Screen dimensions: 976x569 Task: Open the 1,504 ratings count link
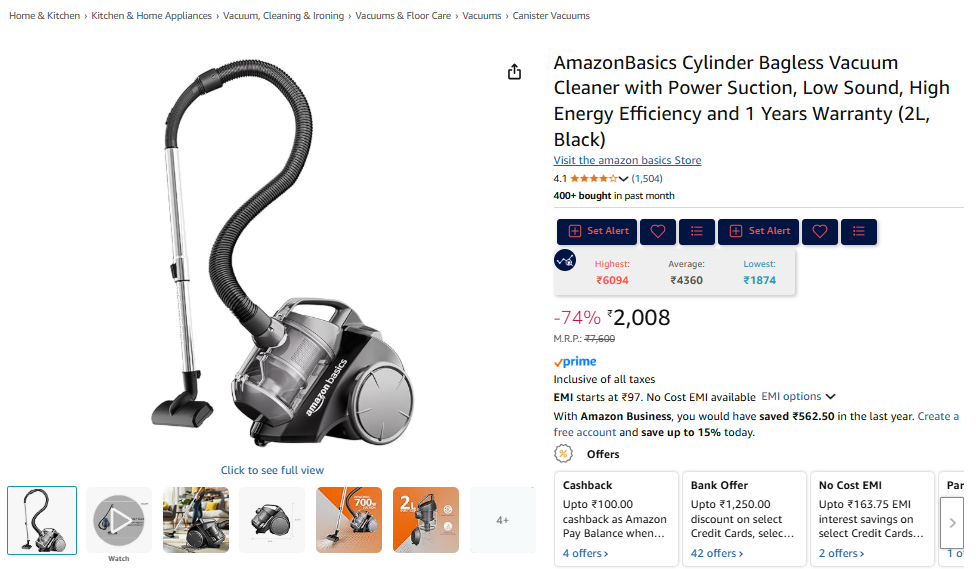coord(647,179)
